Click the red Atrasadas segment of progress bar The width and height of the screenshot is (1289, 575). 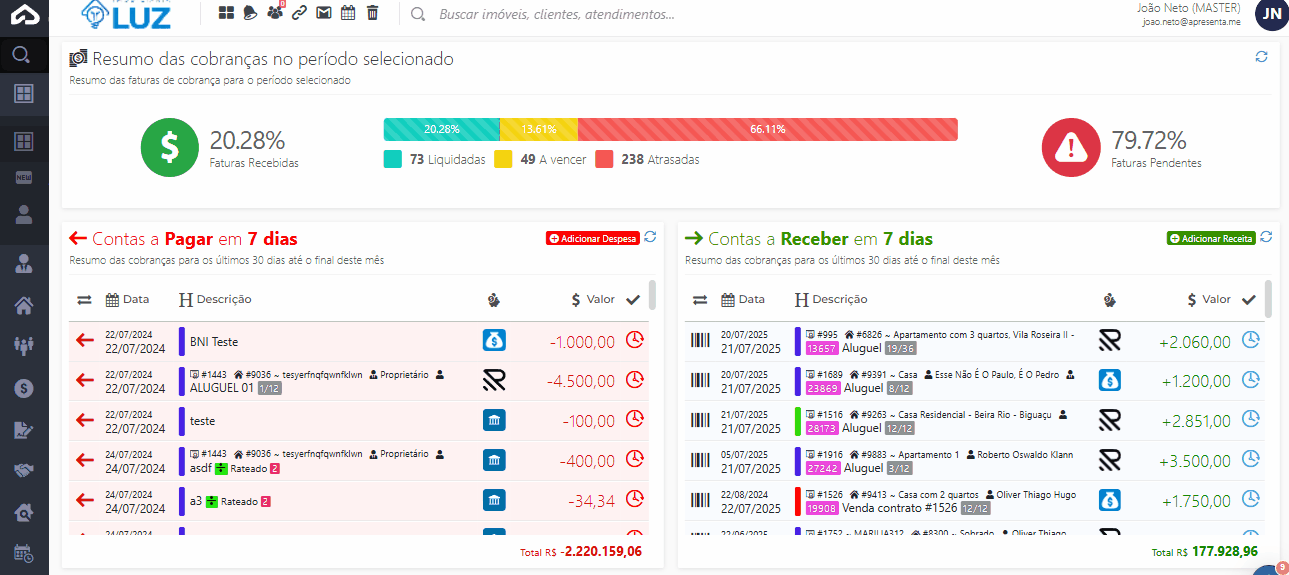pyautogui.click(x=767, y=129)
